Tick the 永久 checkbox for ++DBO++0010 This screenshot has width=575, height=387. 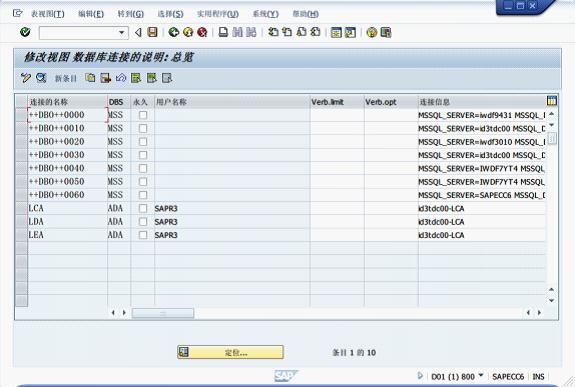[x=143, y=128]
